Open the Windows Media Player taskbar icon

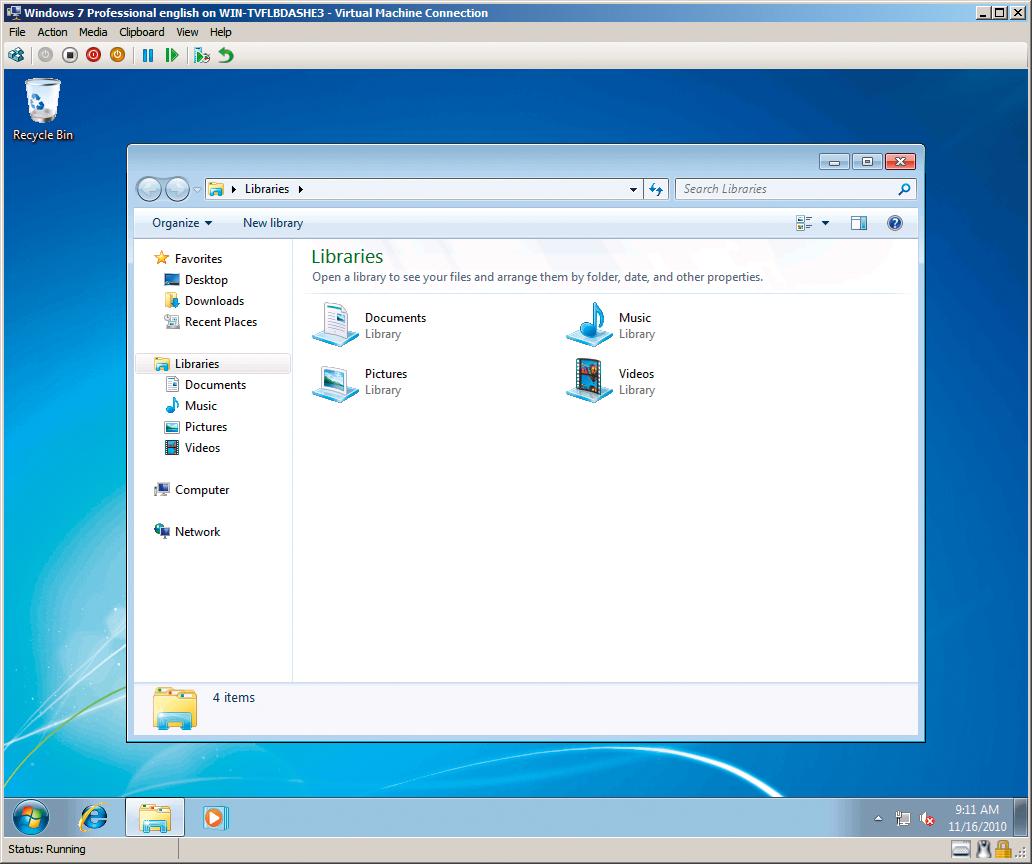[214, 817]
